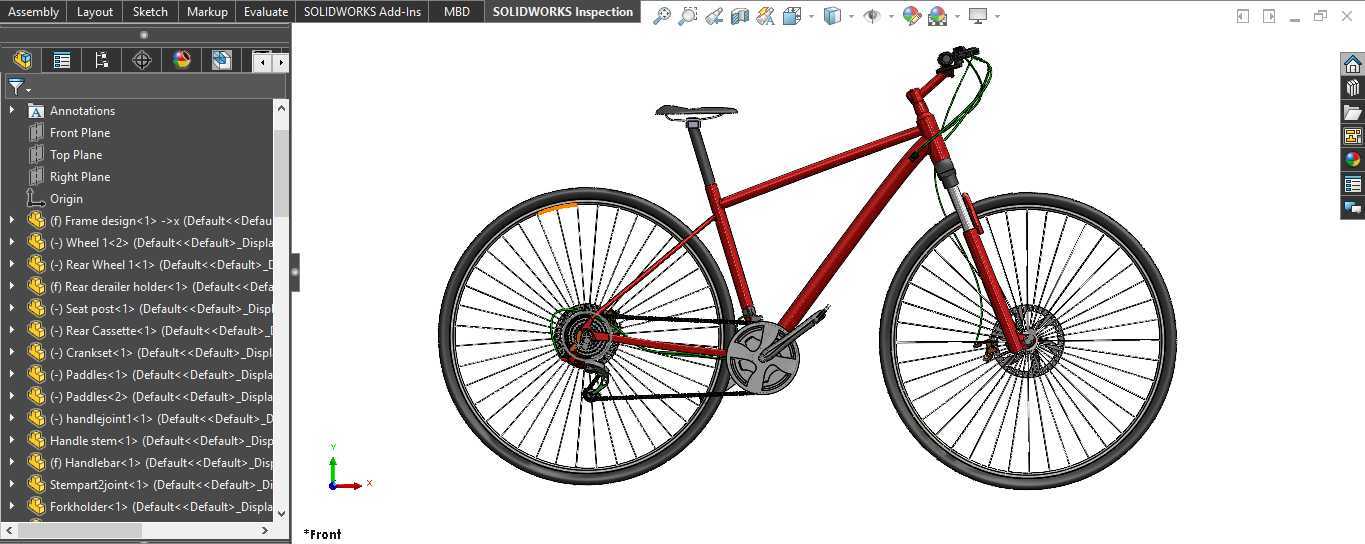Select Forkholder<1> component
Image resolution: width=1365 pixels, height=544 pixels.
[x=161, y=507]
